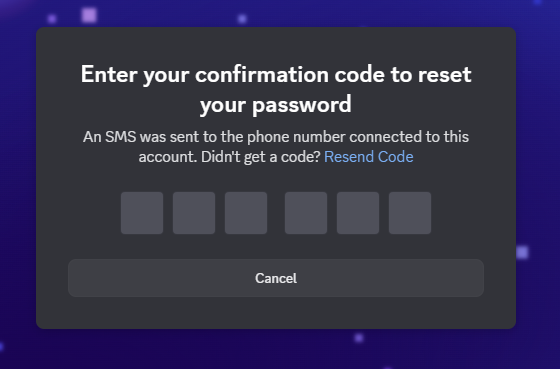The height and width of the screenshot is (369, 560).
Task: Click the wide Cancel button below code boxes
Action: click(x=276, y=278)
